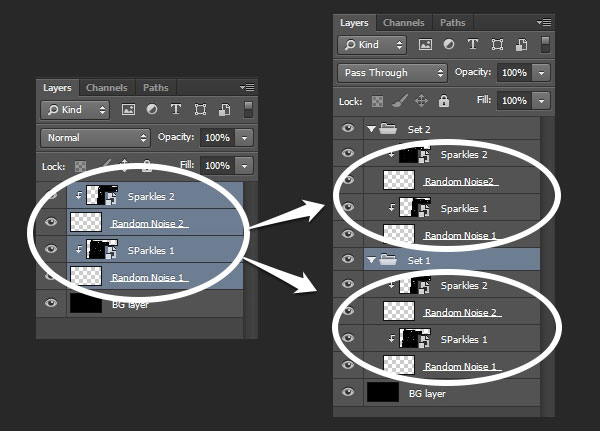The height and width of the screenshot is (431, 600).
Task: Click adjustment layer filter icon in right panel
Action: point(449,44)
